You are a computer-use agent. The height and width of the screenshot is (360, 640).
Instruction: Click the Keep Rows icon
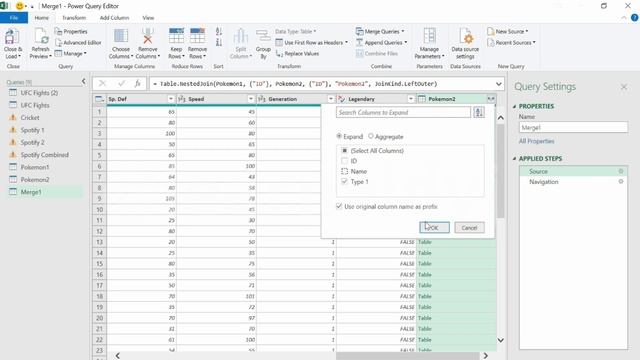[176, 36]
